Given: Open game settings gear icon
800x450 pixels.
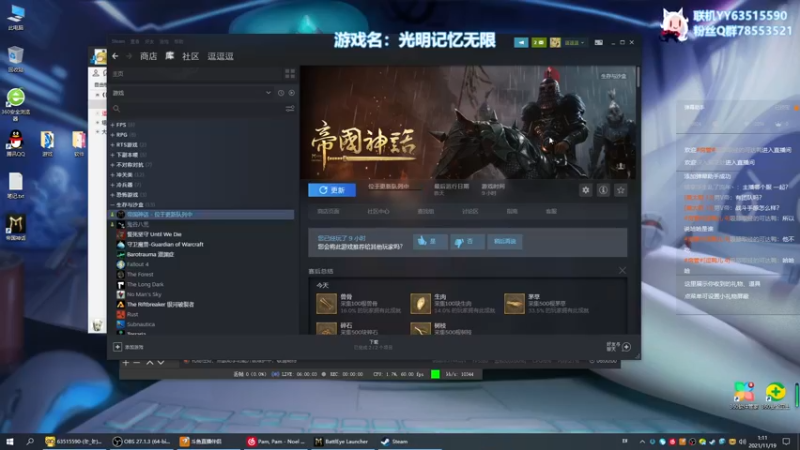Looking at the screenshot, I should click(585, 190).
